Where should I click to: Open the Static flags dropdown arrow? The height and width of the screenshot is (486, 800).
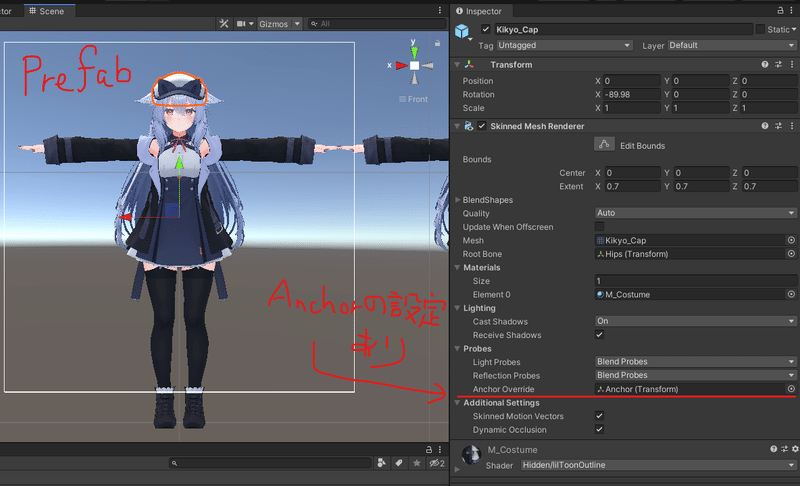(794, 30)
